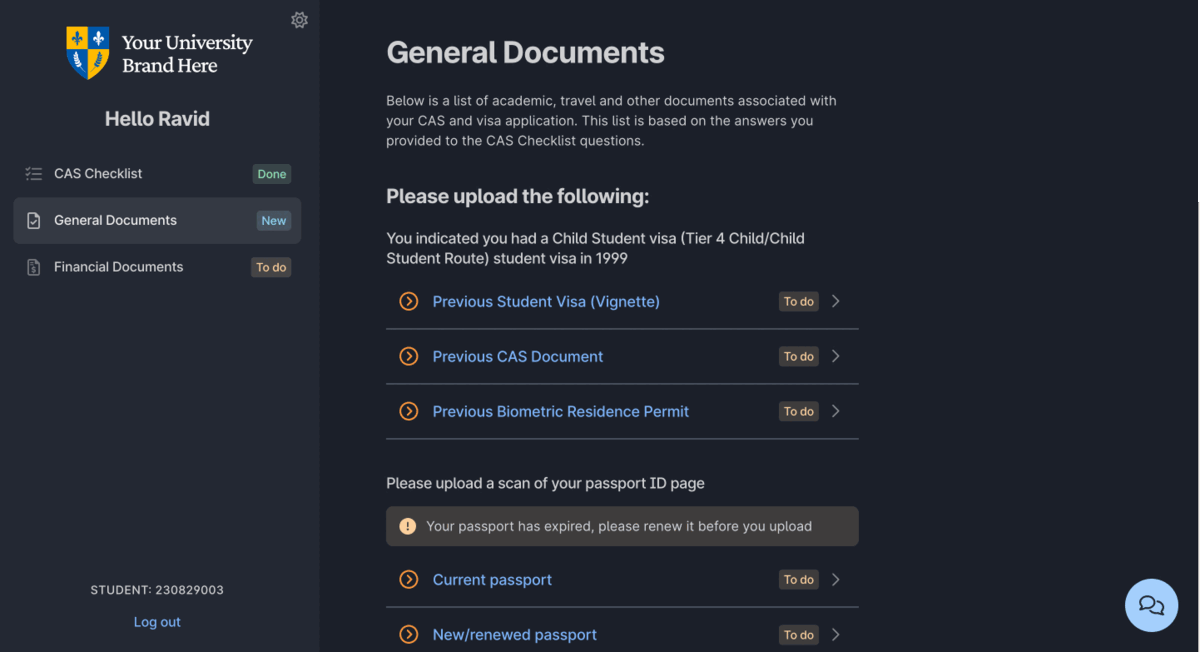Open the Previous CAS Document link
Viewport: 1200px width, 652px height.
pyautogui.click(x=517, y=356)
